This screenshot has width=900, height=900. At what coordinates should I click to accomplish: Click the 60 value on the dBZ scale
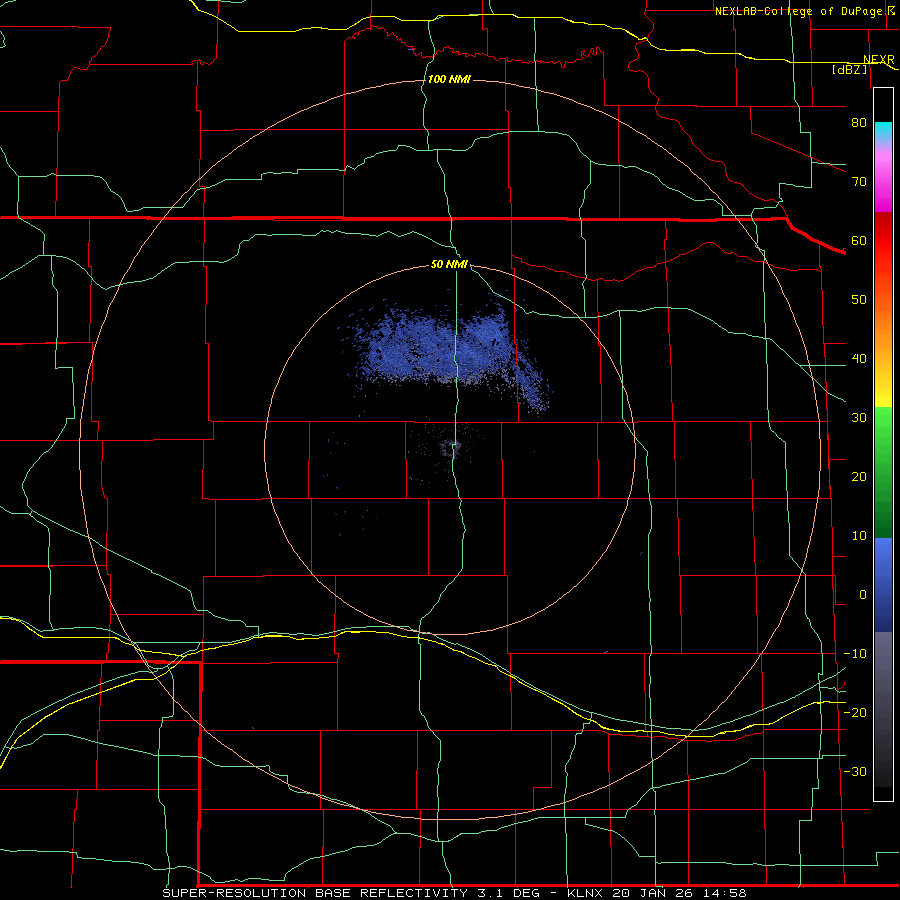859,240
